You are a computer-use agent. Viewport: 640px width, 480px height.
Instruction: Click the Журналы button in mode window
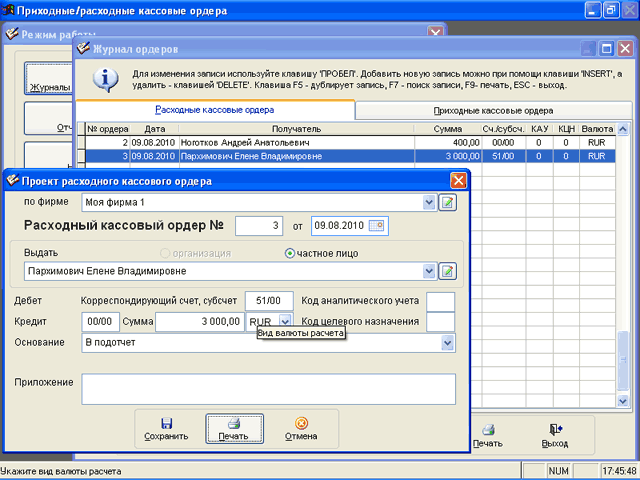(x=49, y=78)
